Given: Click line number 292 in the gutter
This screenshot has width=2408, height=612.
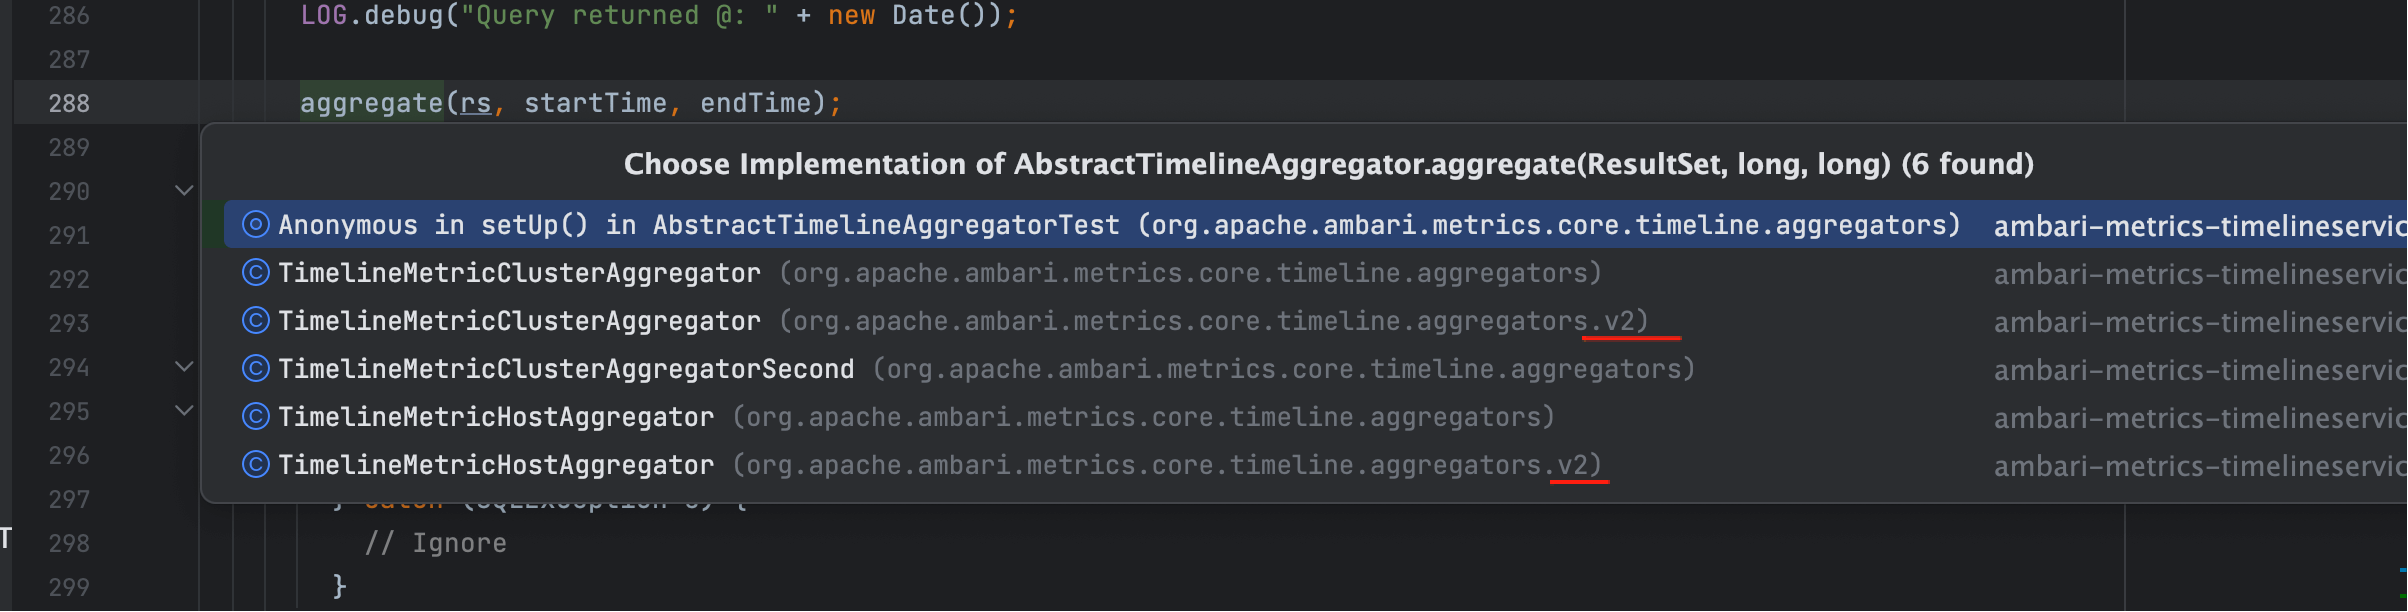Looking at the screenshot, I should 69,279.
